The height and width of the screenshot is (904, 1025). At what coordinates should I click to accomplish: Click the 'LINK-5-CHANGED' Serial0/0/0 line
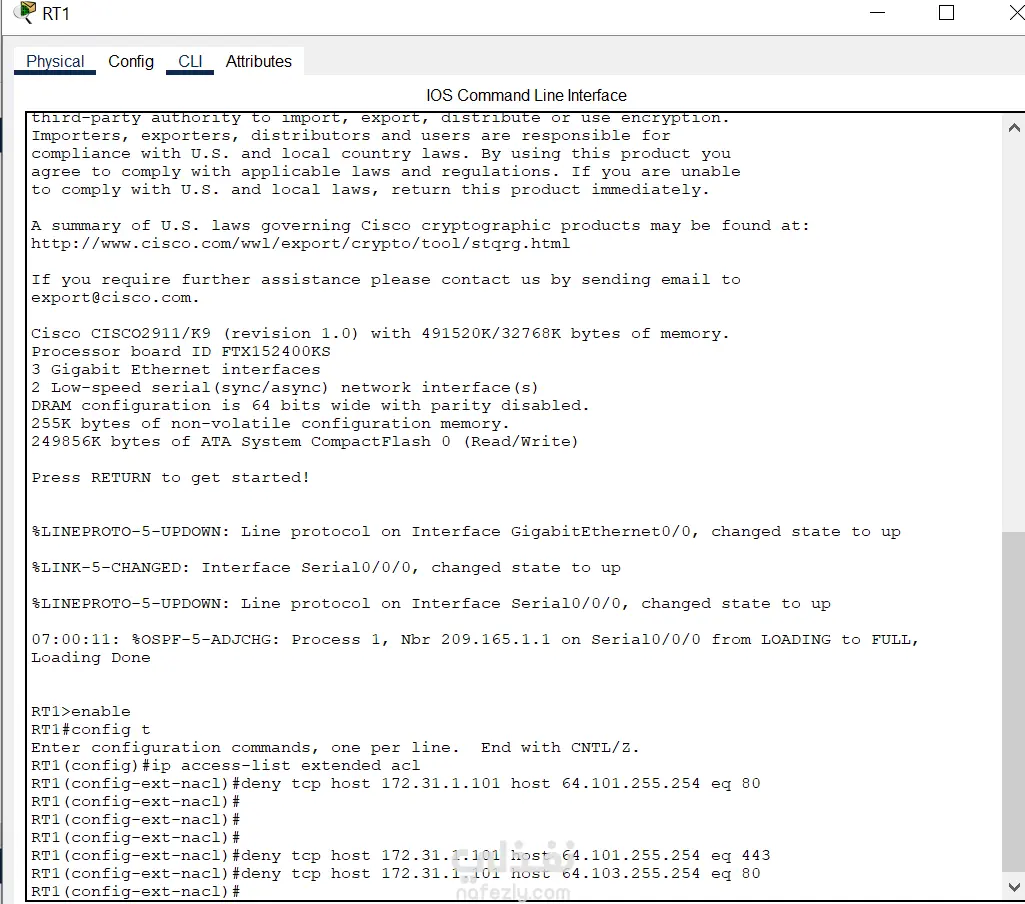(x=326, y=567)
